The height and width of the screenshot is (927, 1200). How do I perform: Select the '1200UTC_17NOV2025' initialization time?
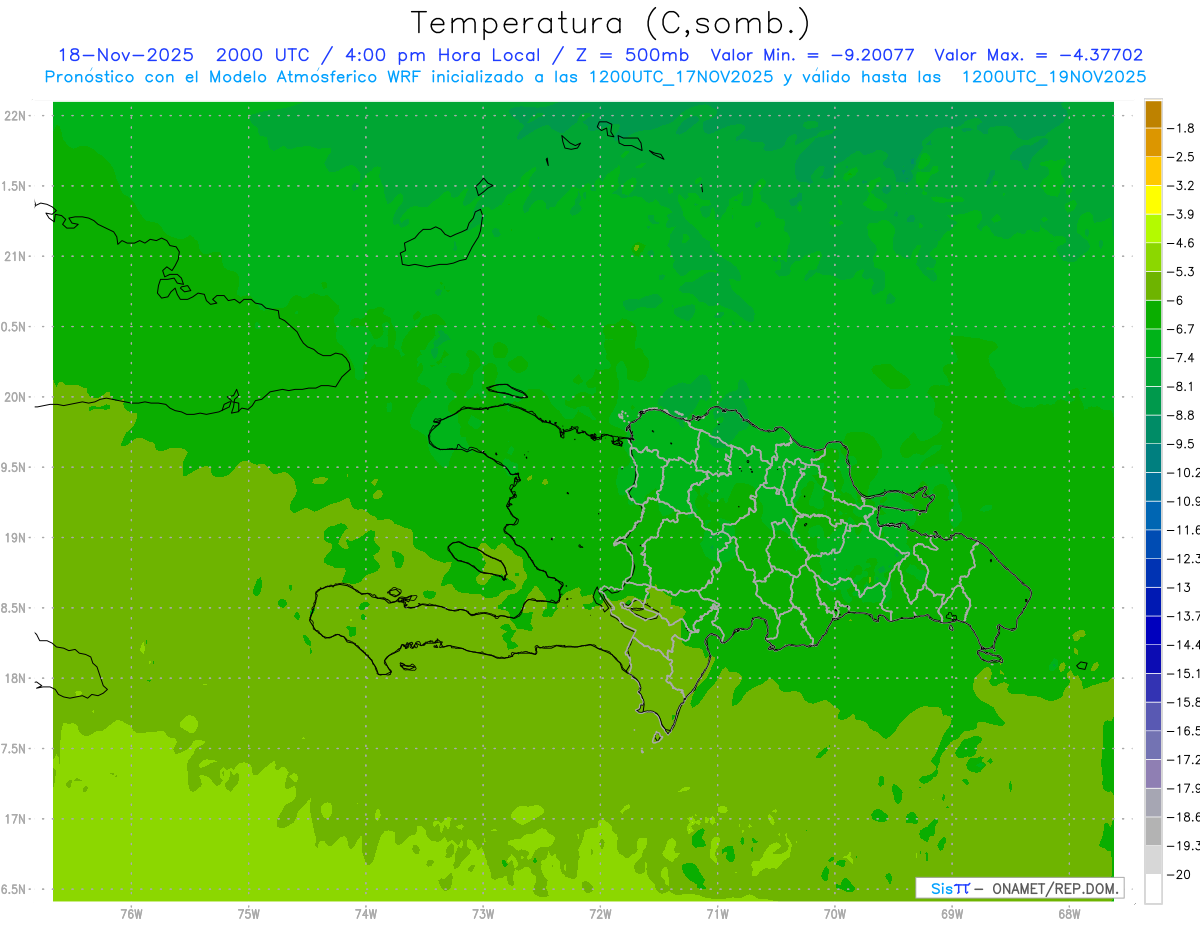[x=684, y=77]
